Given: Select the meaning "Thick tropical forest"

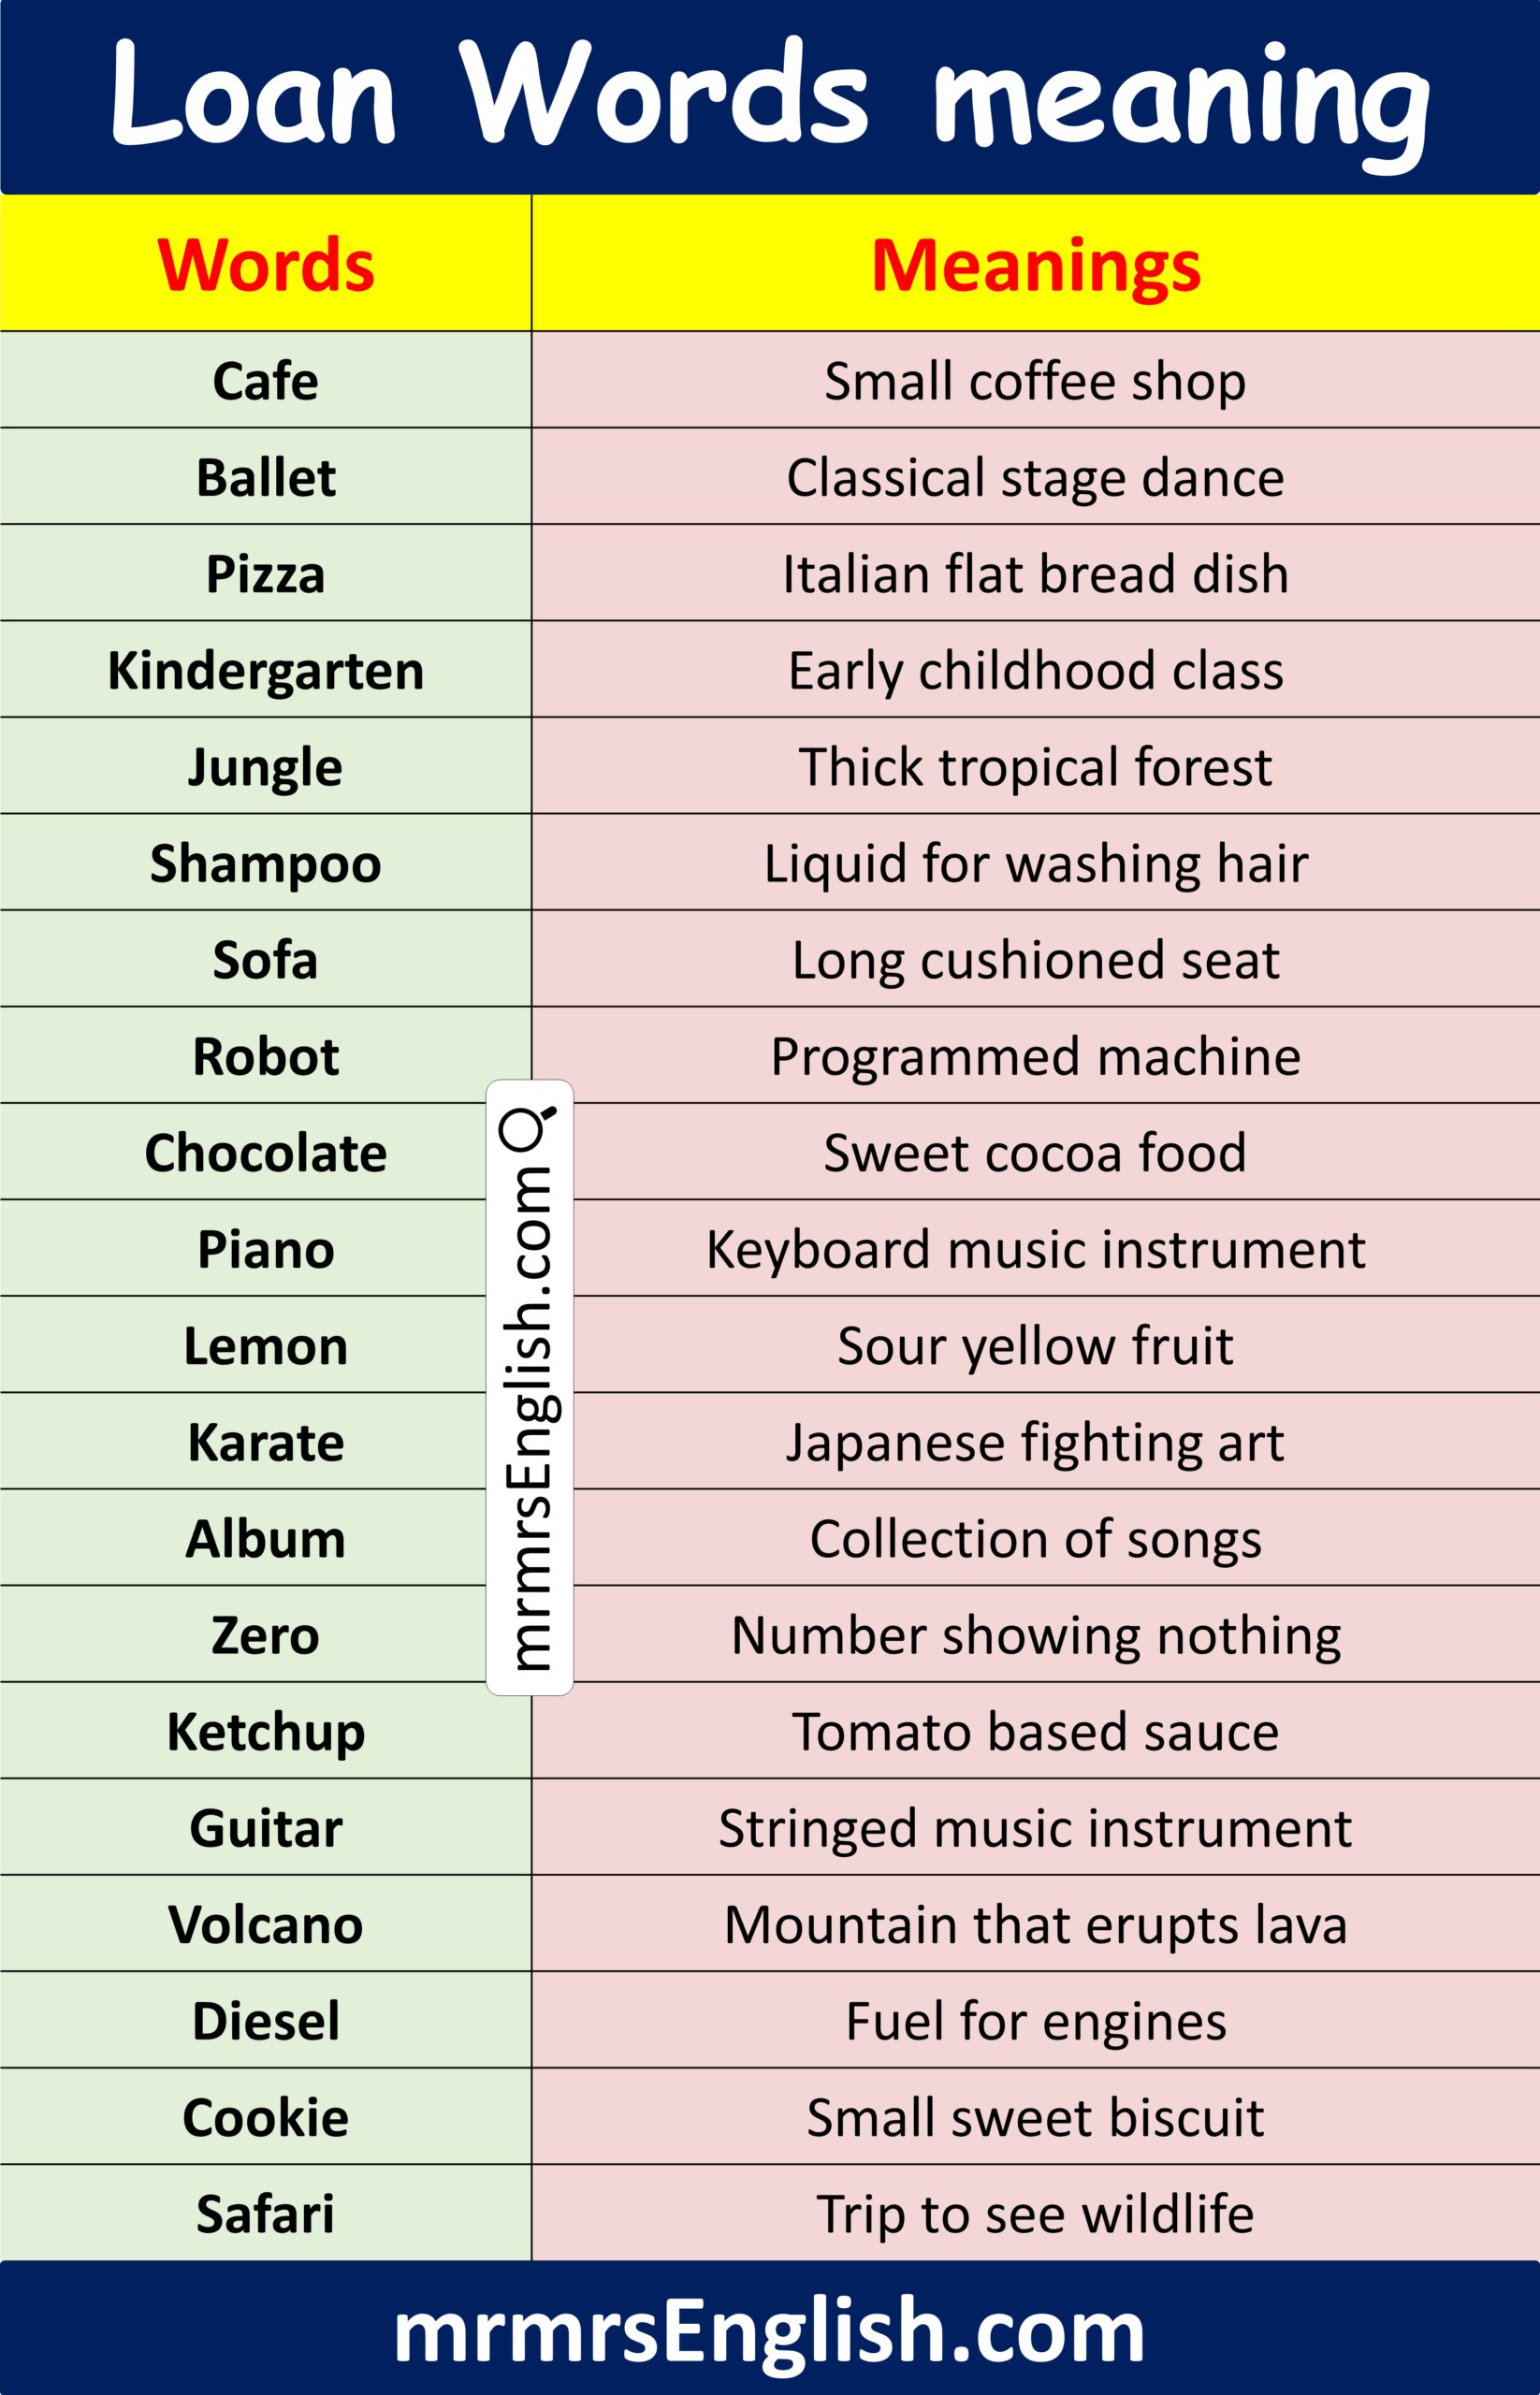Looking at the screenshot, I should click(x=1035, y=767).
